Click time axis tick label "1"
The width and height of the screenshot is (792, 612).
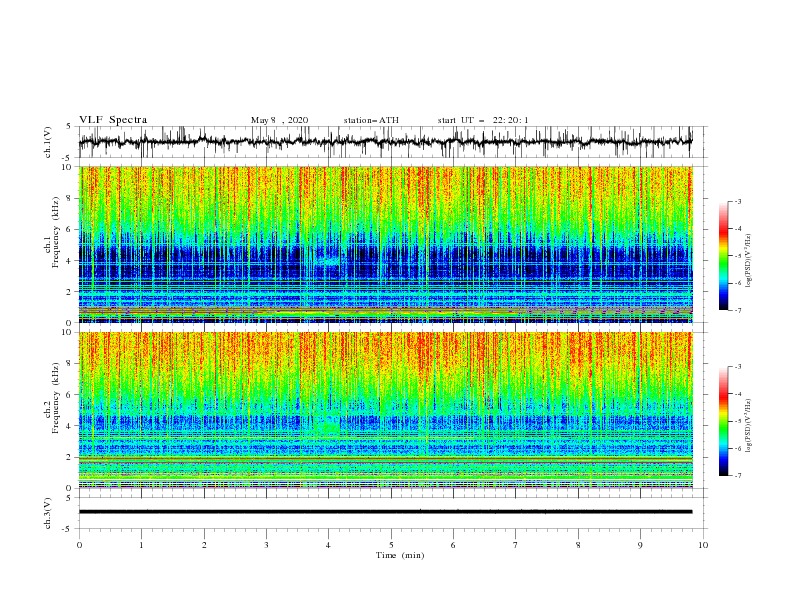(x=141, y=545)
